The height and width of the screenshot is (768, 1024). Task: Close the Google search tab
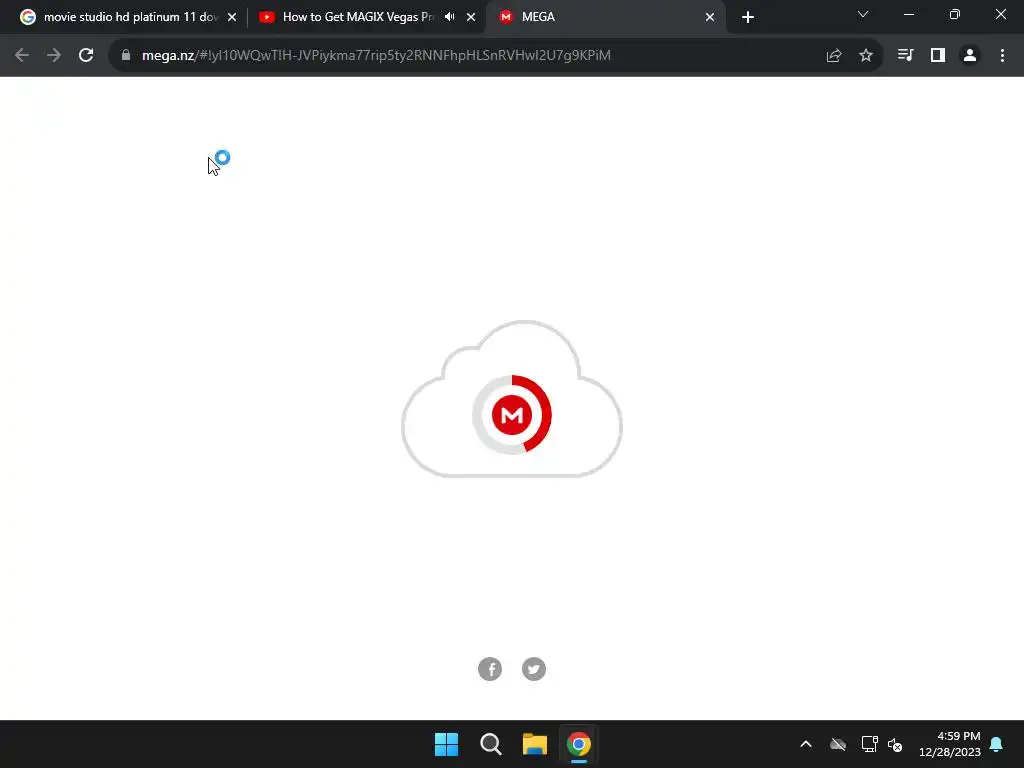[232, 17]
